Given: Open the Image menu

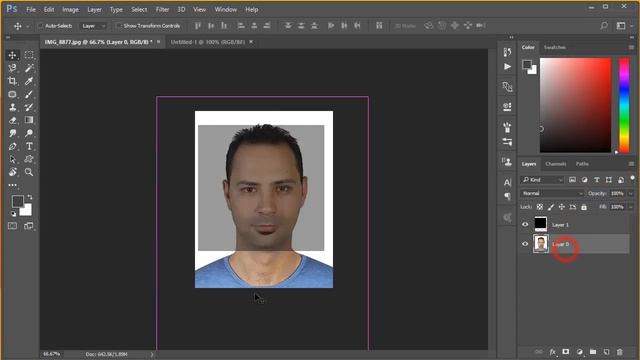Looking at the screenshot, I should (x=70, y=9).
